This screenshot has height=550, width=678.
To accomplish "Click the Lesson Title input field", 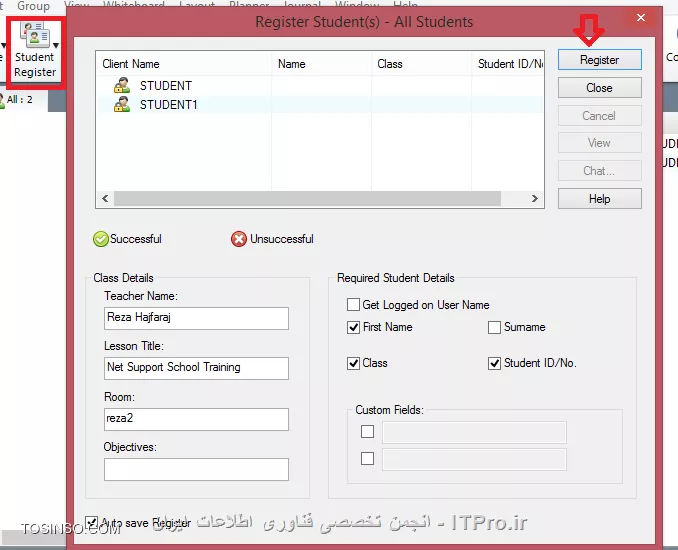I will 196,368.
